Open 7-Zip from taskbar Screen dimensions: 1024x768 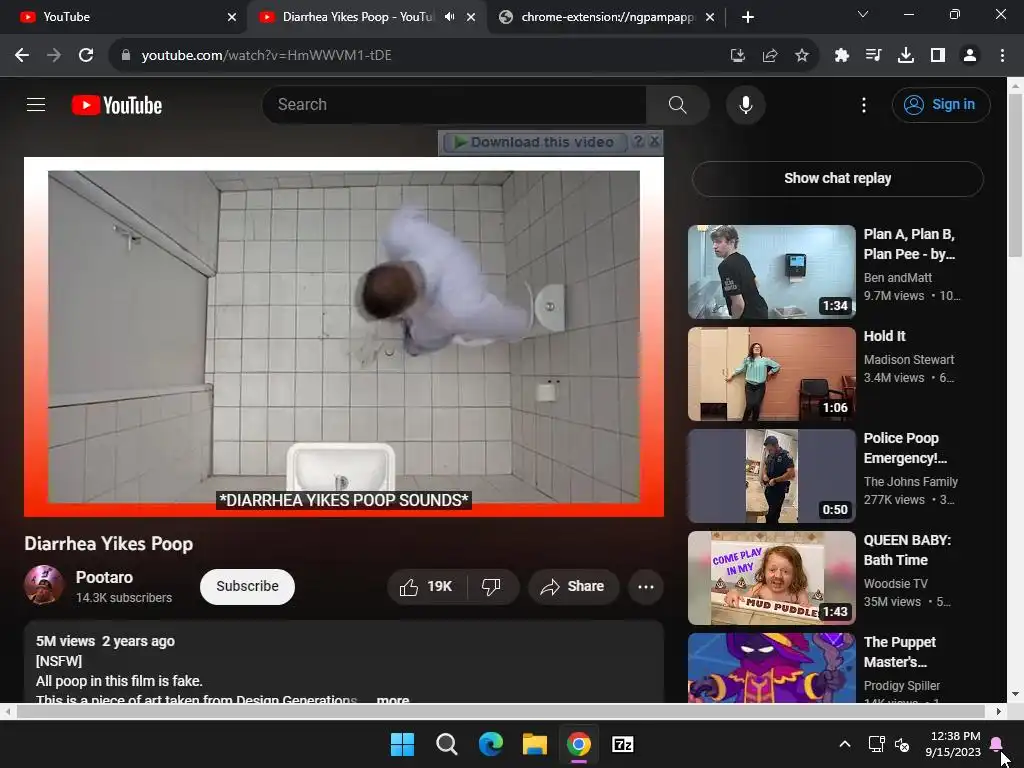coord(623,744)
